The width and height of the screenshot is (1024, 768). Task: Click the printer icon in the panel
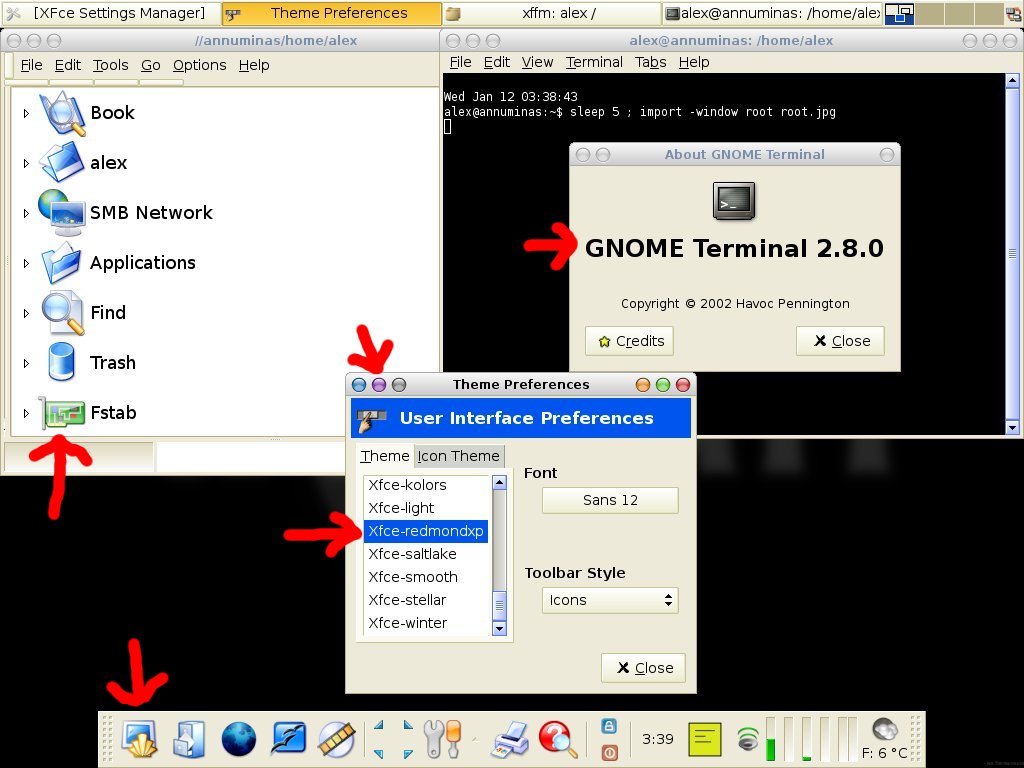coord(510,739)
